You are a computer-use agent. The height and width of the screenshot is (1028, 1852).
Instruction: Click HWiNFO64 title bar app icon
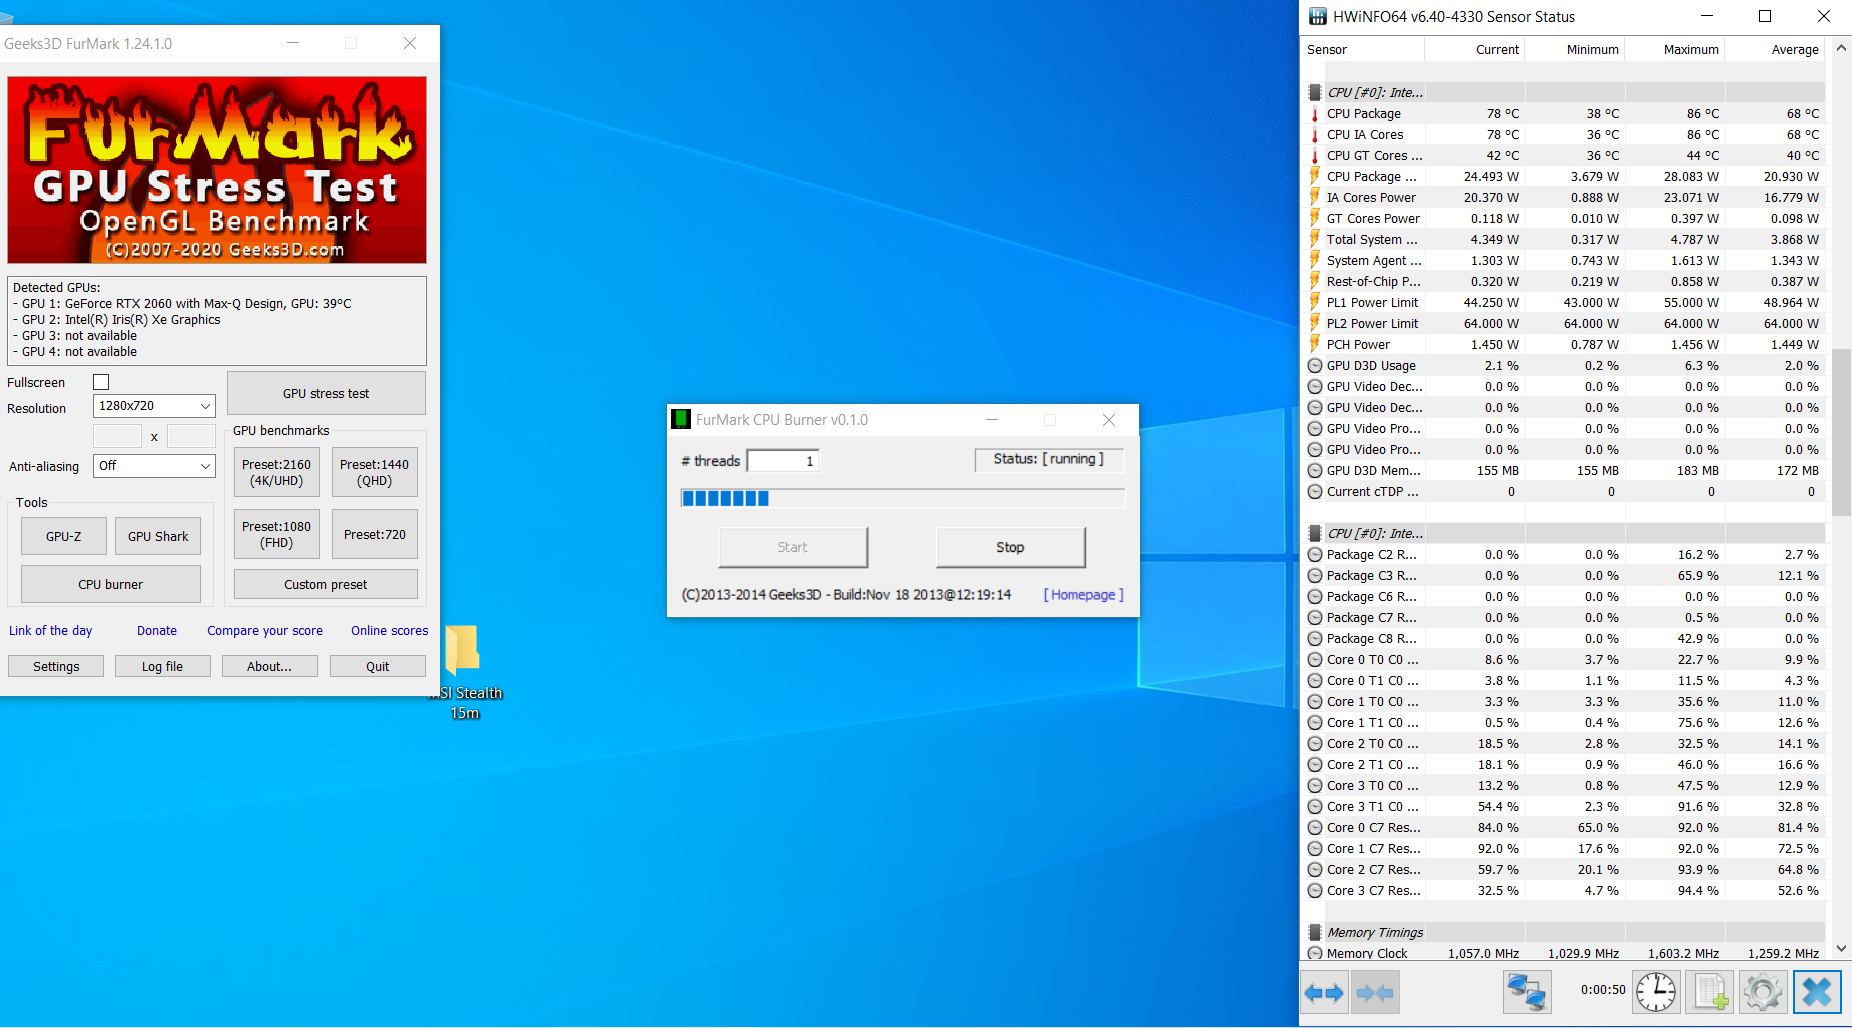(1318, 17)
